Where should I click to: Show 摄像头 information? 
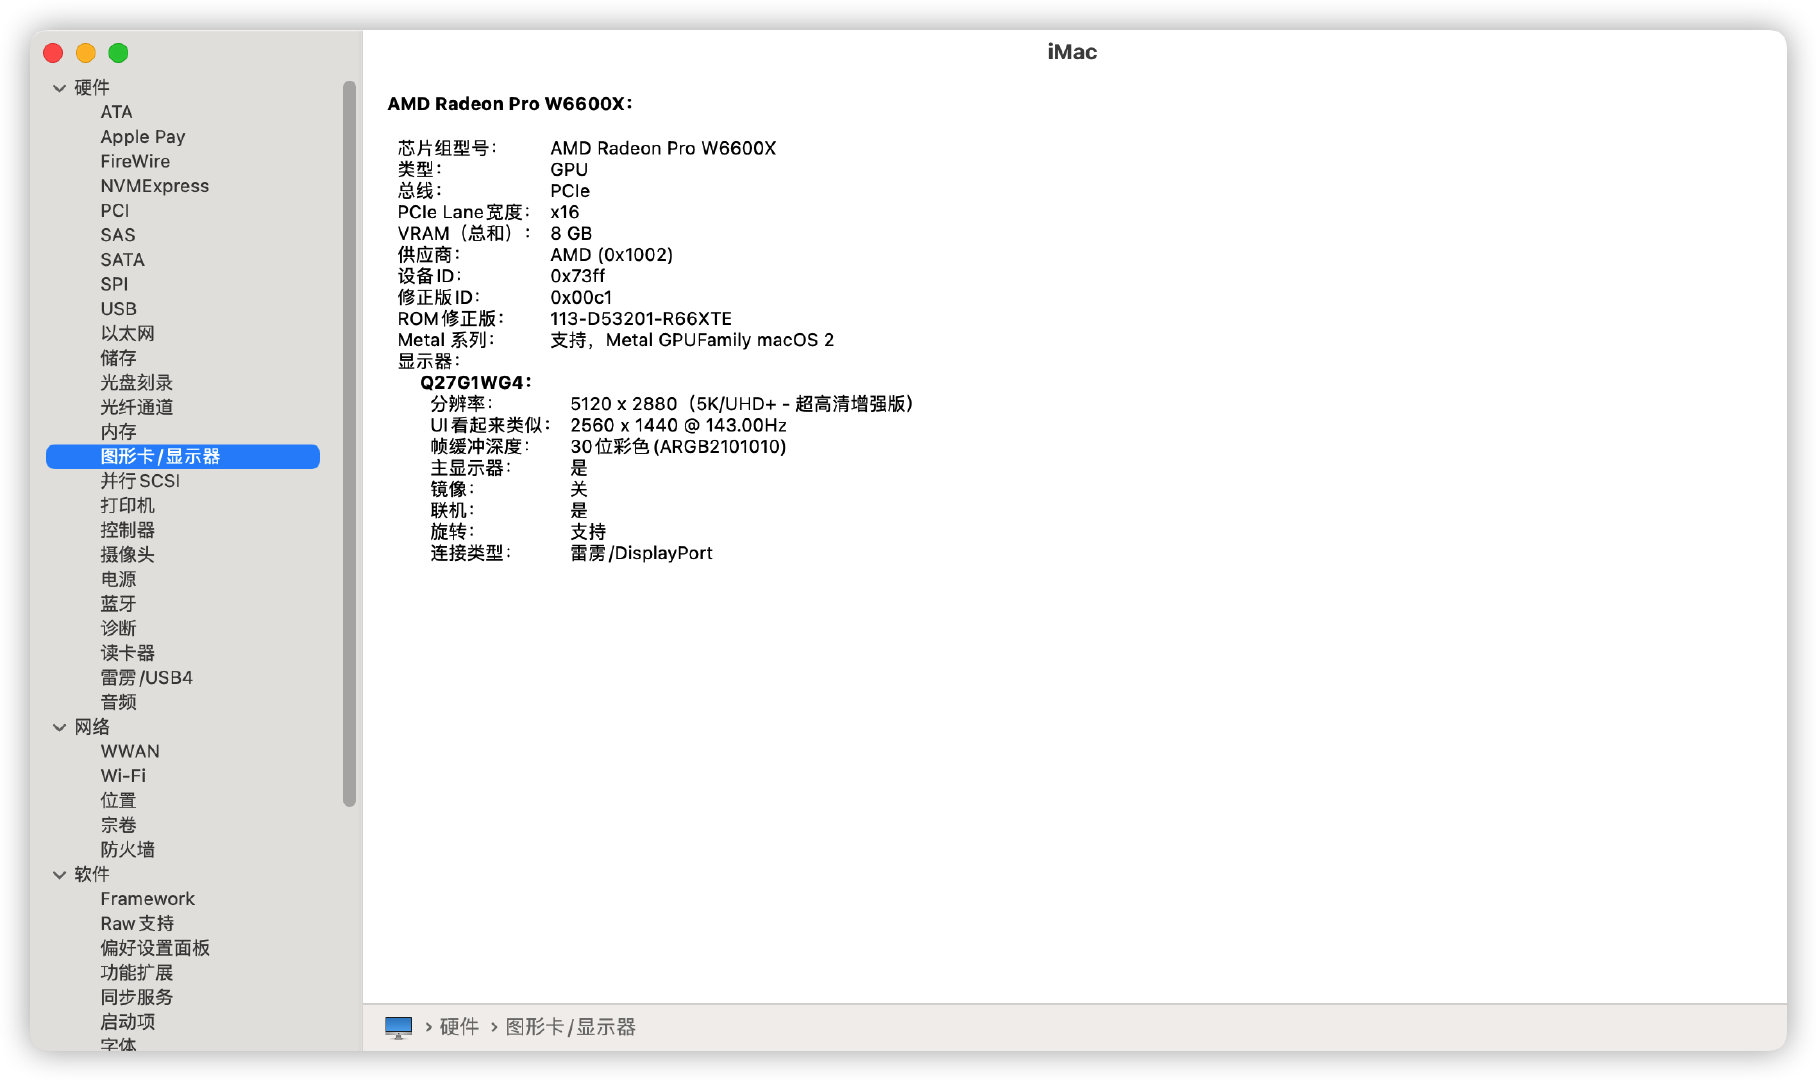[127, 555]
